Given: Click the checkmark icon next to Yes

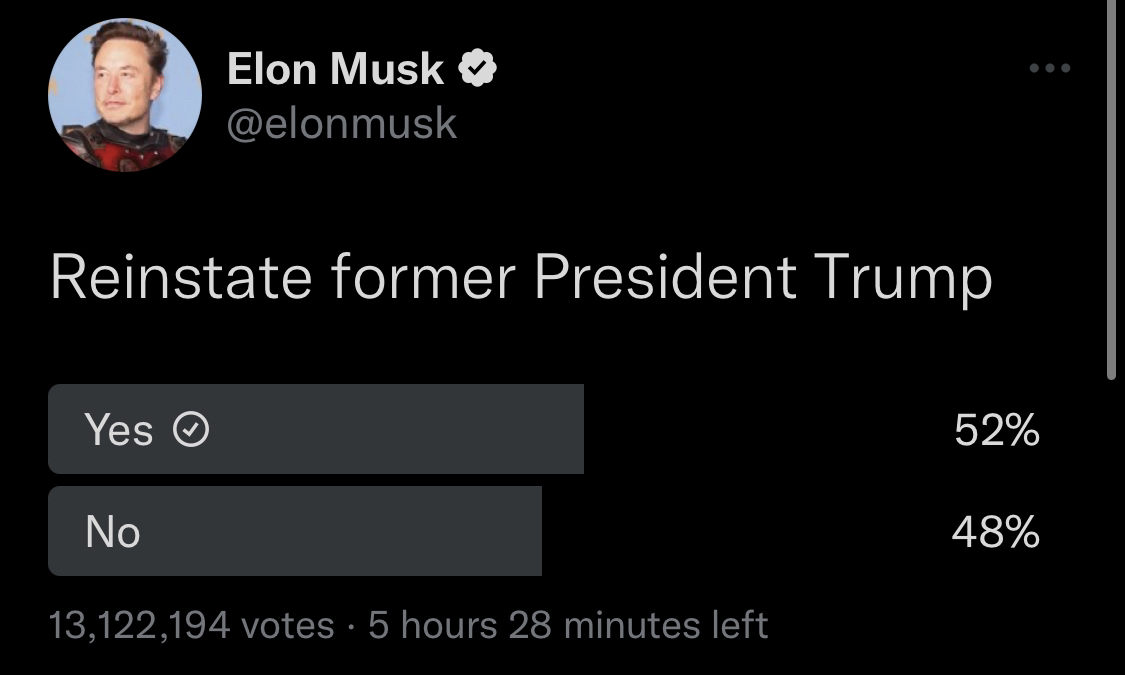Looking at the screenshot, I should click(192, 430).
